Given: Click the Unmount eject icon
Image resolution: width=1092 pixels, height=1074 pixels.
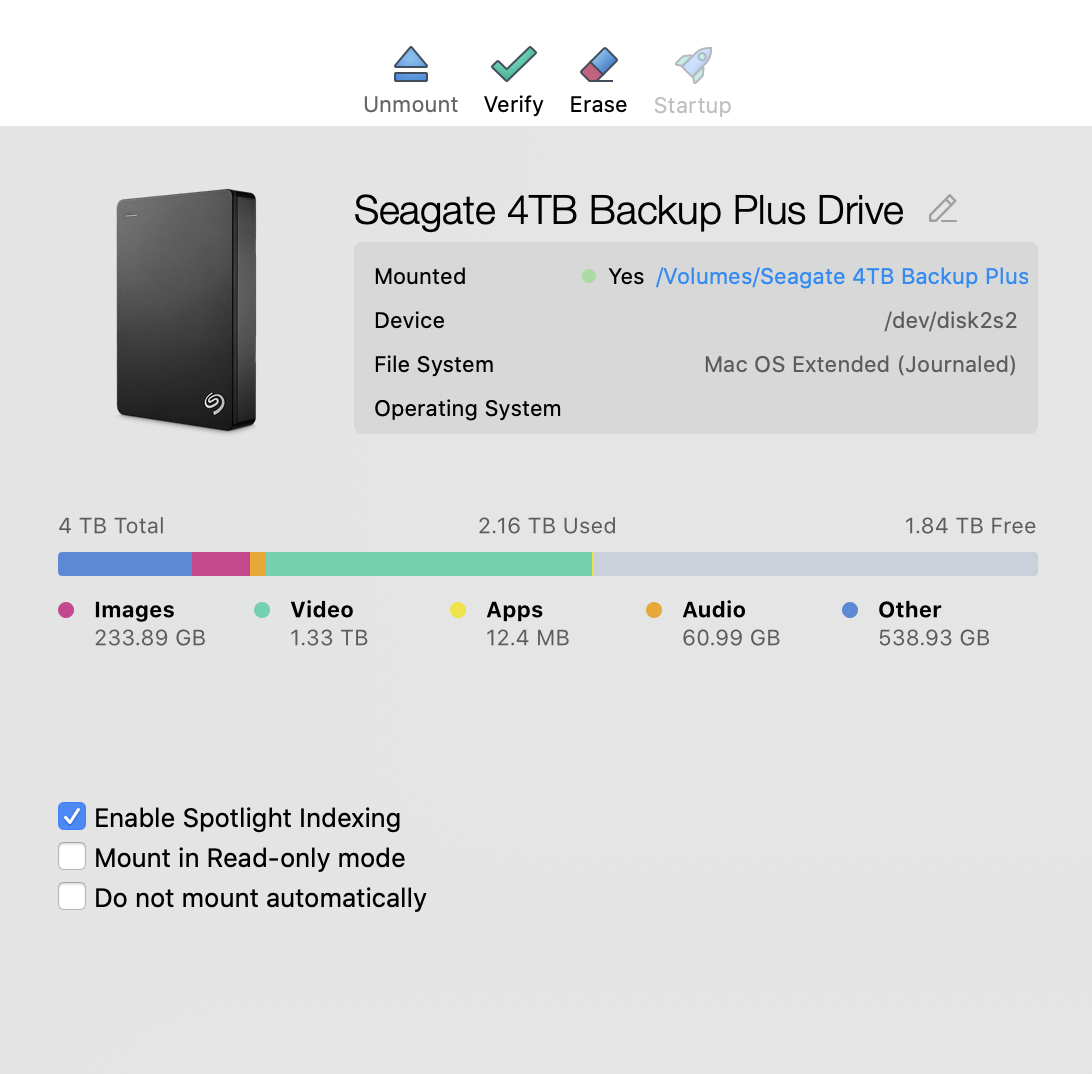Looking at the screenshot, I should [410, 64].
